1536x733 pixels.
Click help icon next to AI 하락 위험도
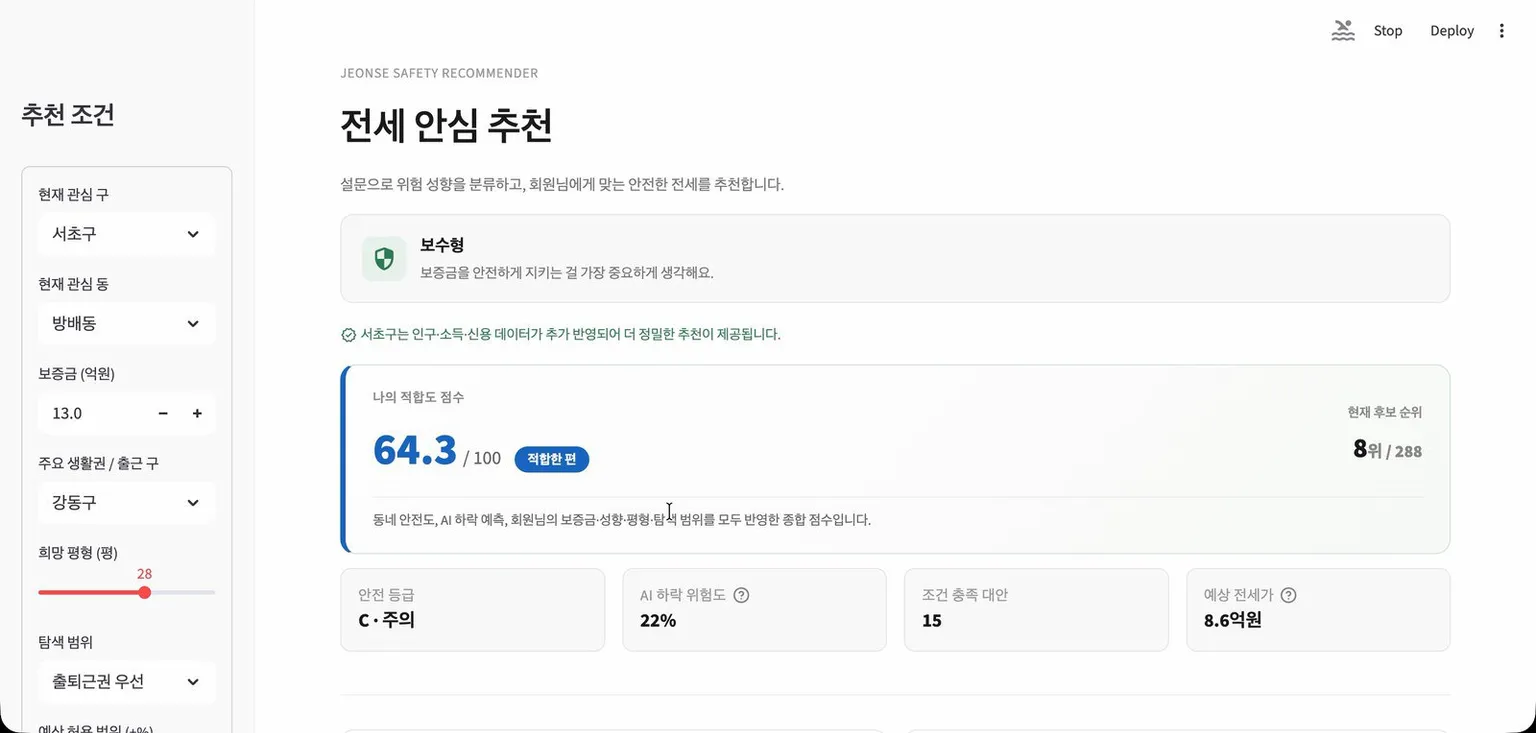click(x=741, y=595)
